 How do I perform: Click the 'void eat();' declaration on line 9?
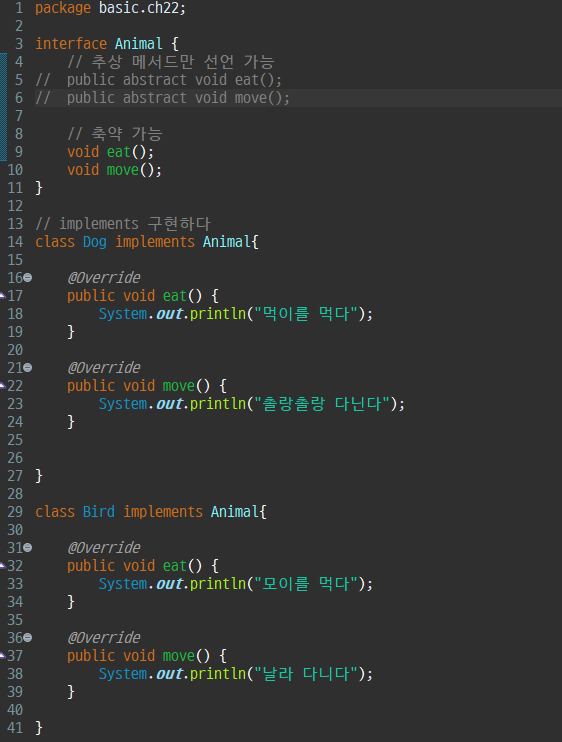point(110,152)
